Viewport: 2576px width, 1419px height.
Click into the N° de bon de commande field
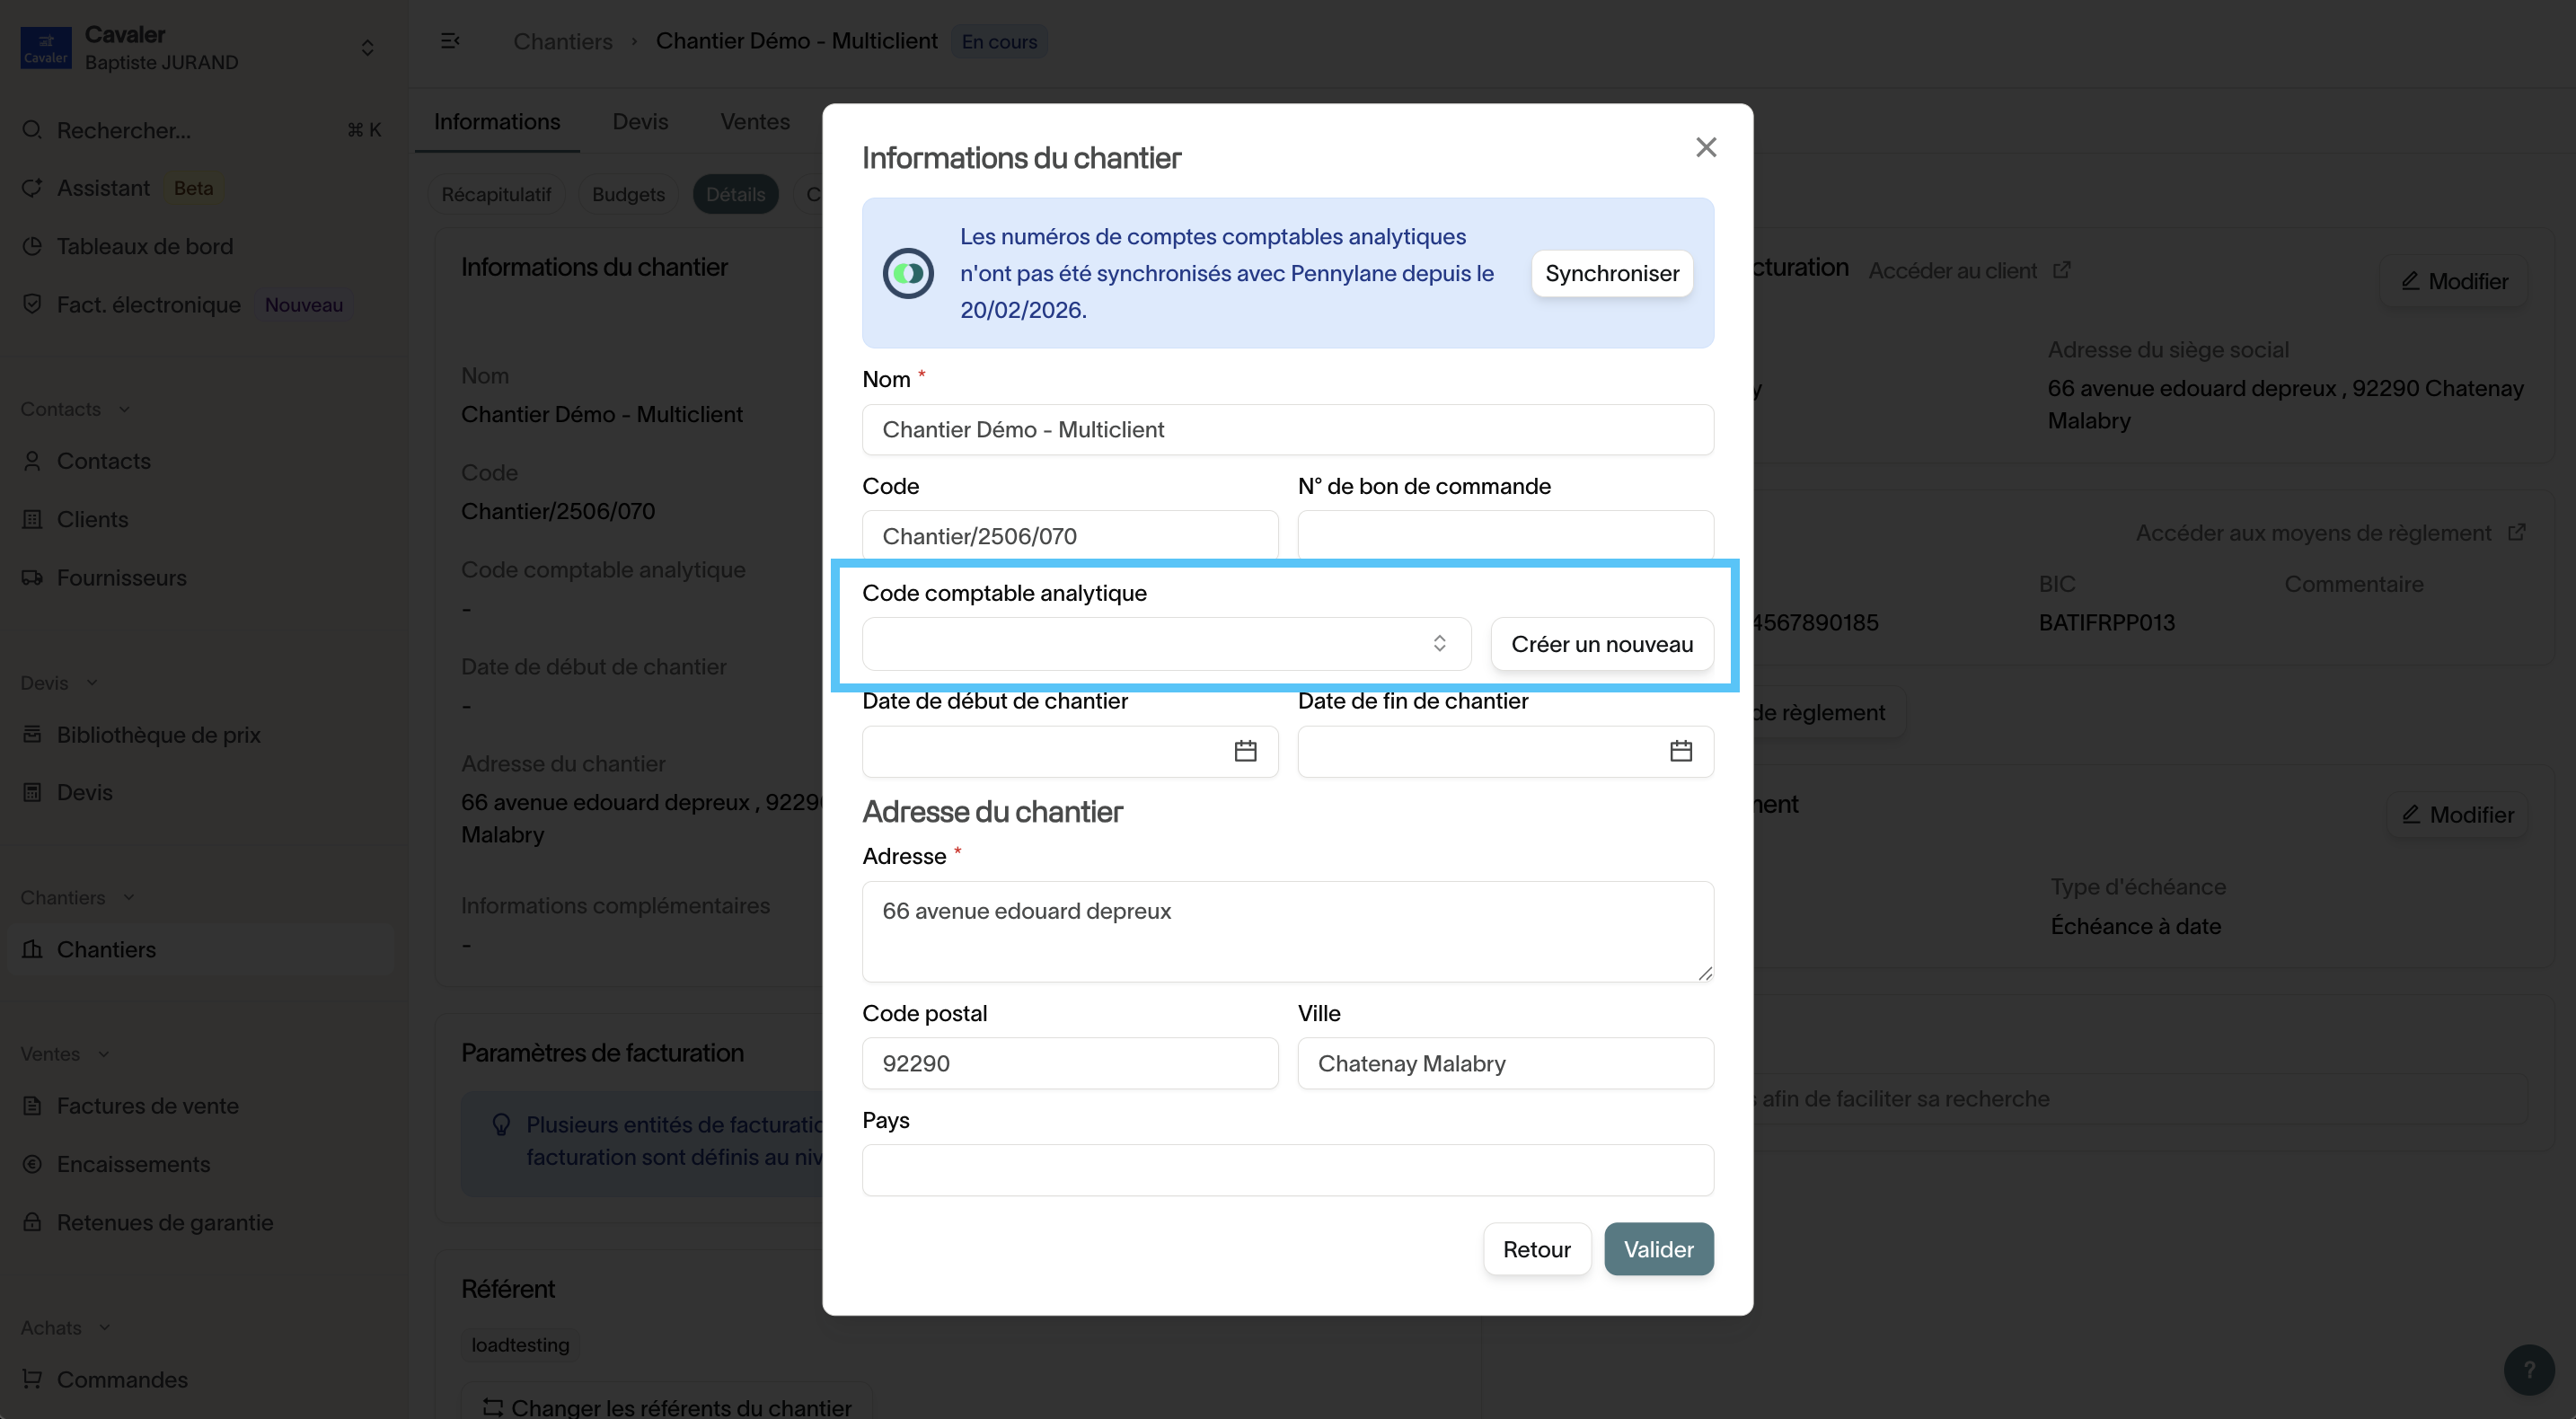[1505, 535]
